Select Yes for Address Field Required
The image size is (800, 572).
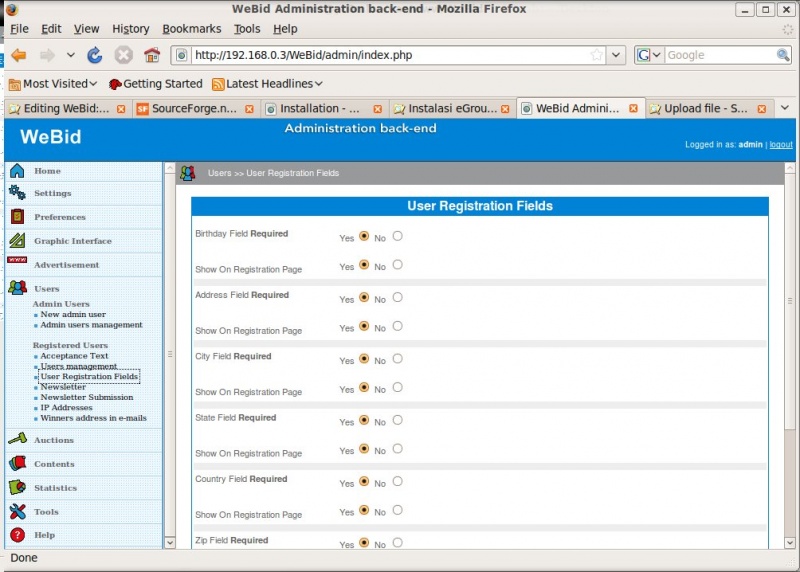click(x=364, y=297)
